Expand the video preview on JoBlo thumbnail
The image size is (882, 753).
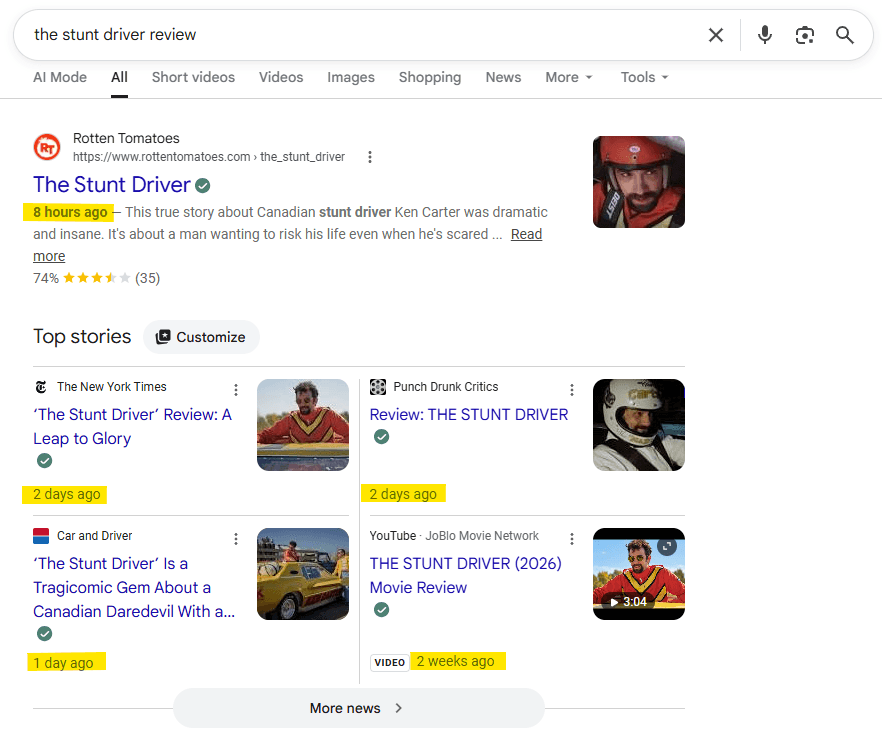point(667,546)
